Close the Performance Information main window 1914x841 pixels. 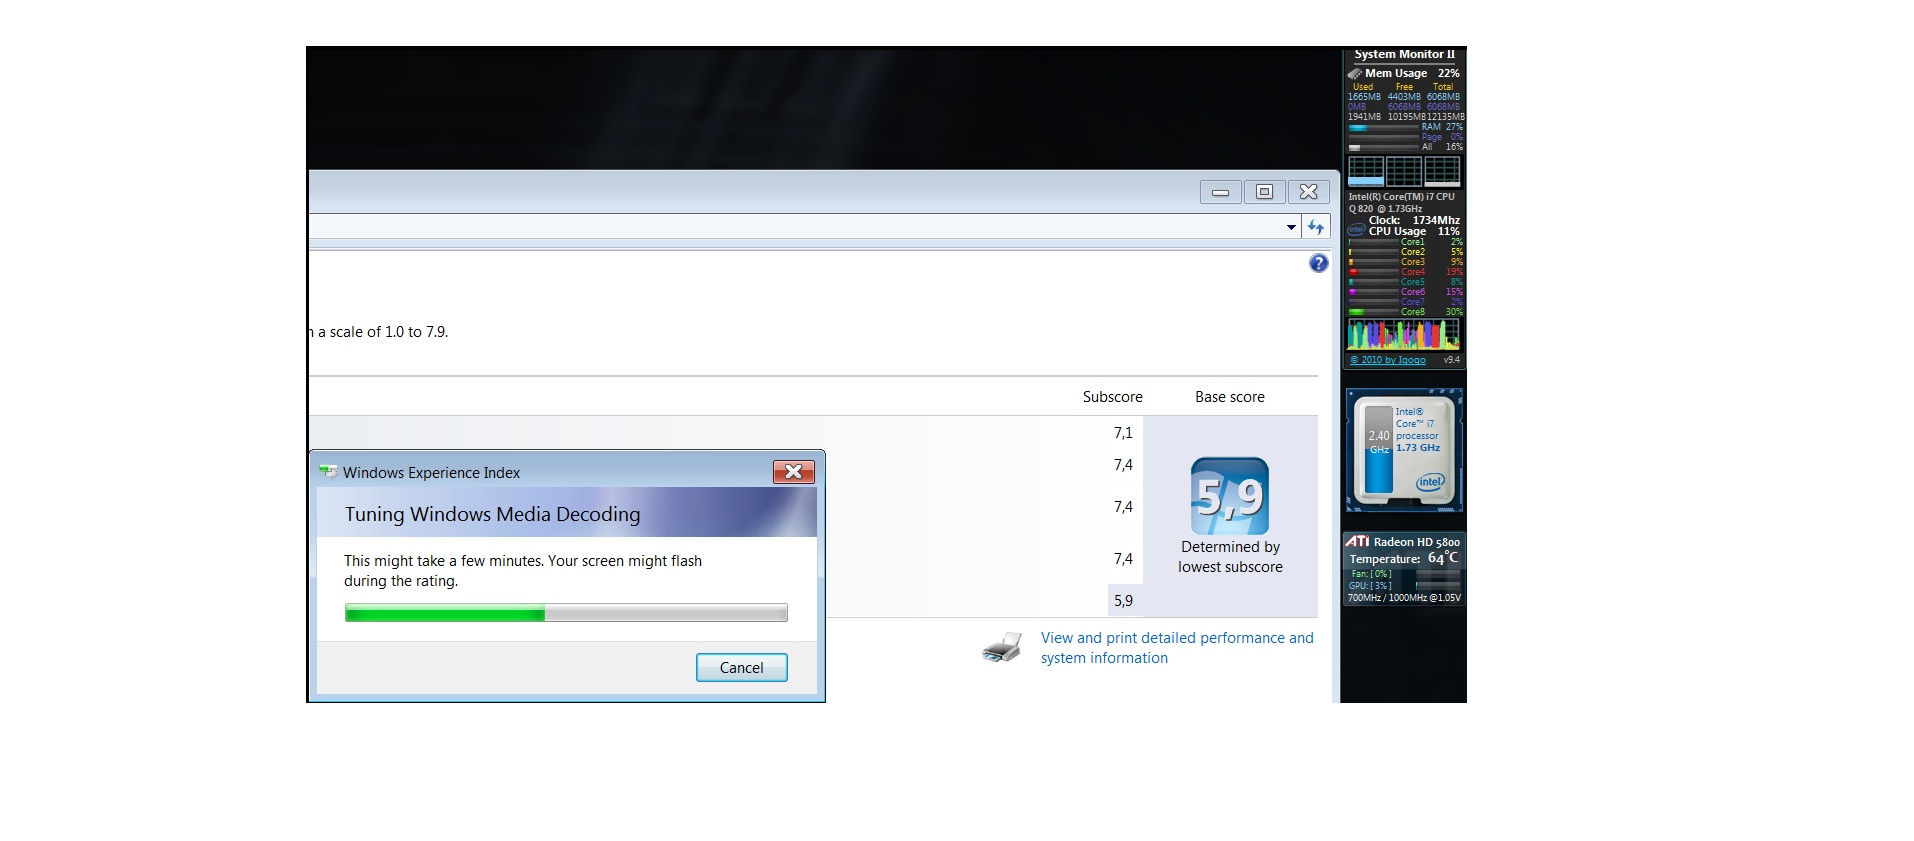point(1309,192)
